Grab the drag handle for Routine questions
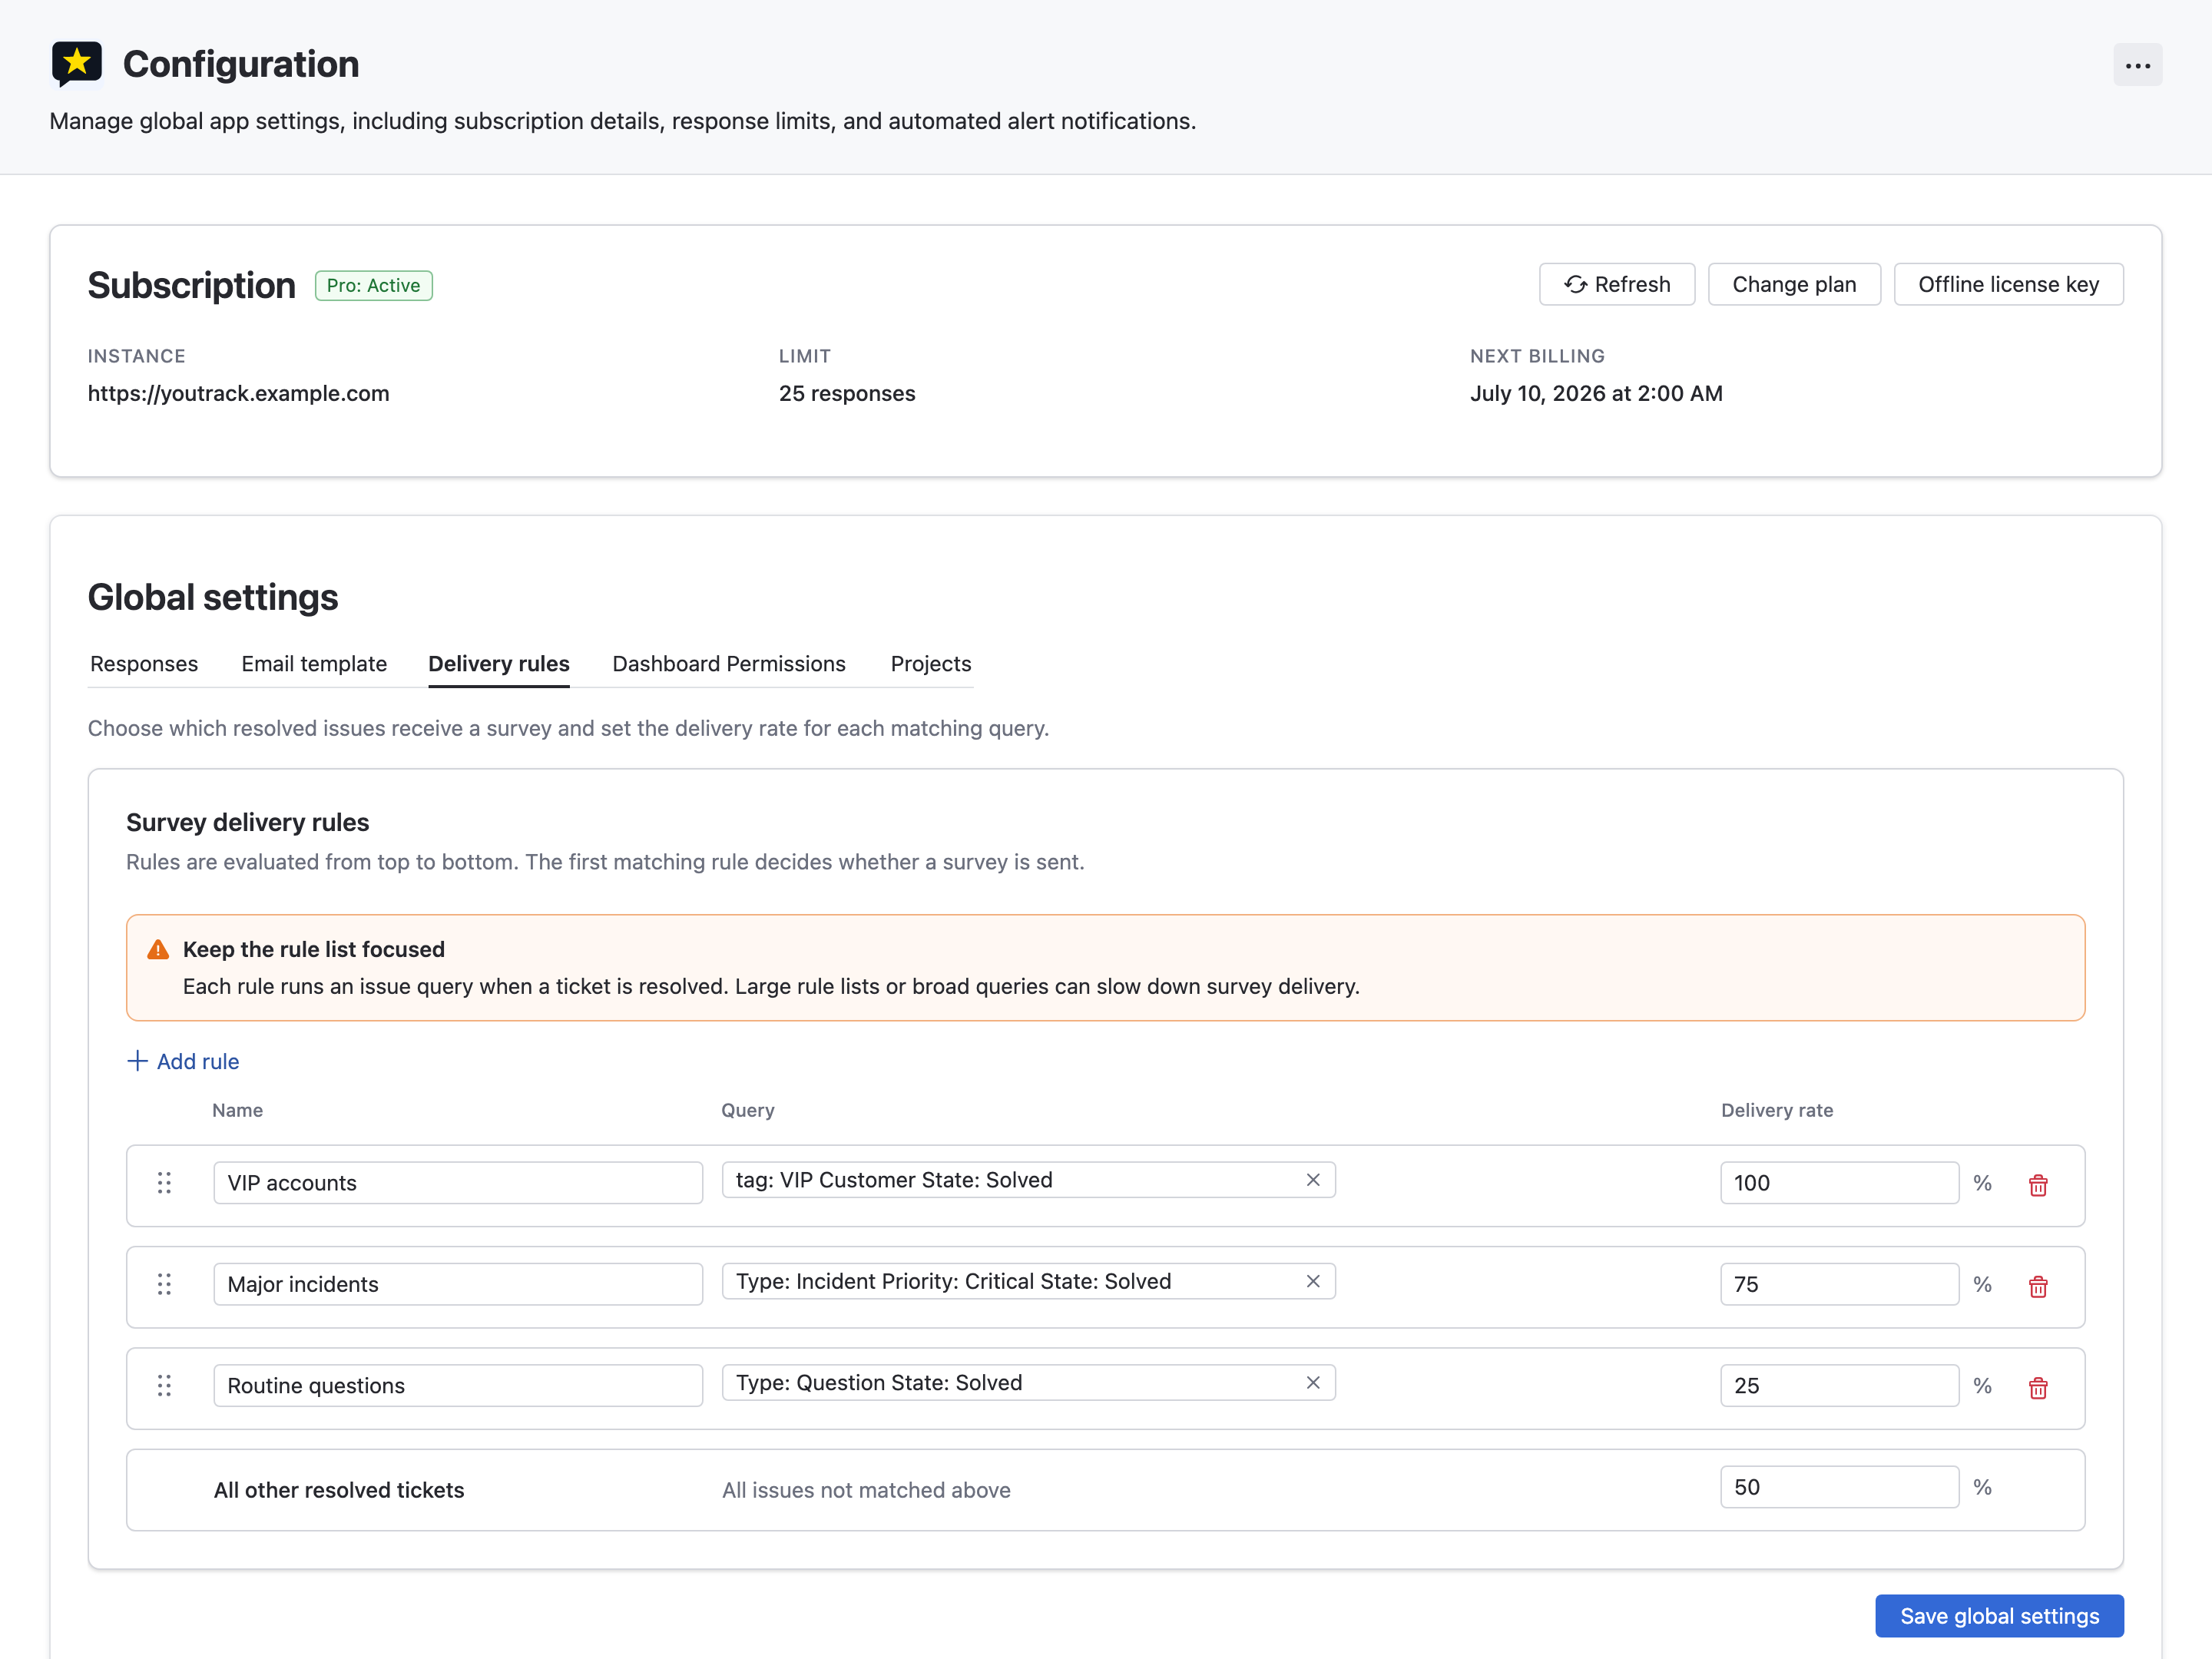This screenshot has width=2212, height=1659. (x=164, y=1385)
